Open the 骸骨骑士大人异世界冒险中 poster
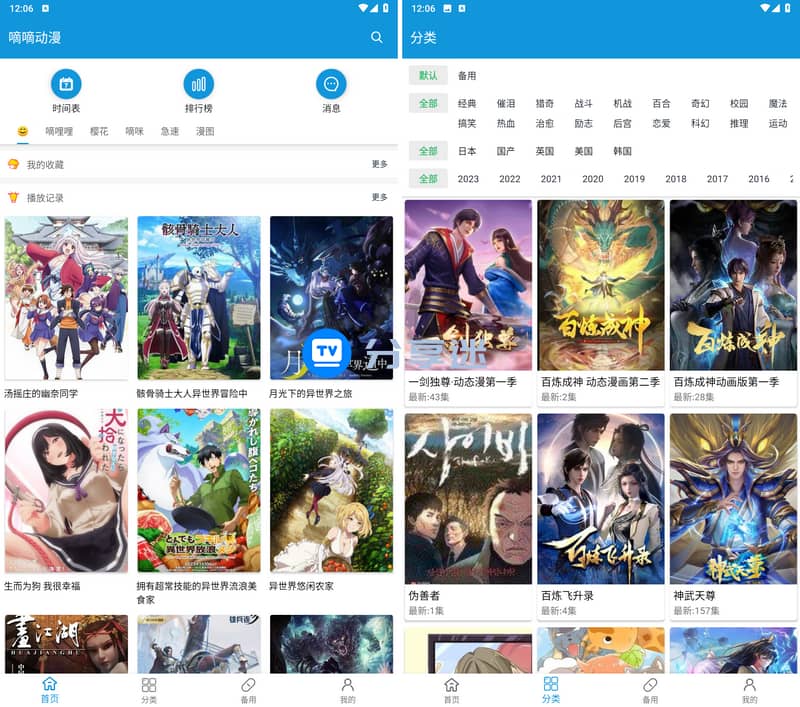 (199, 297)
